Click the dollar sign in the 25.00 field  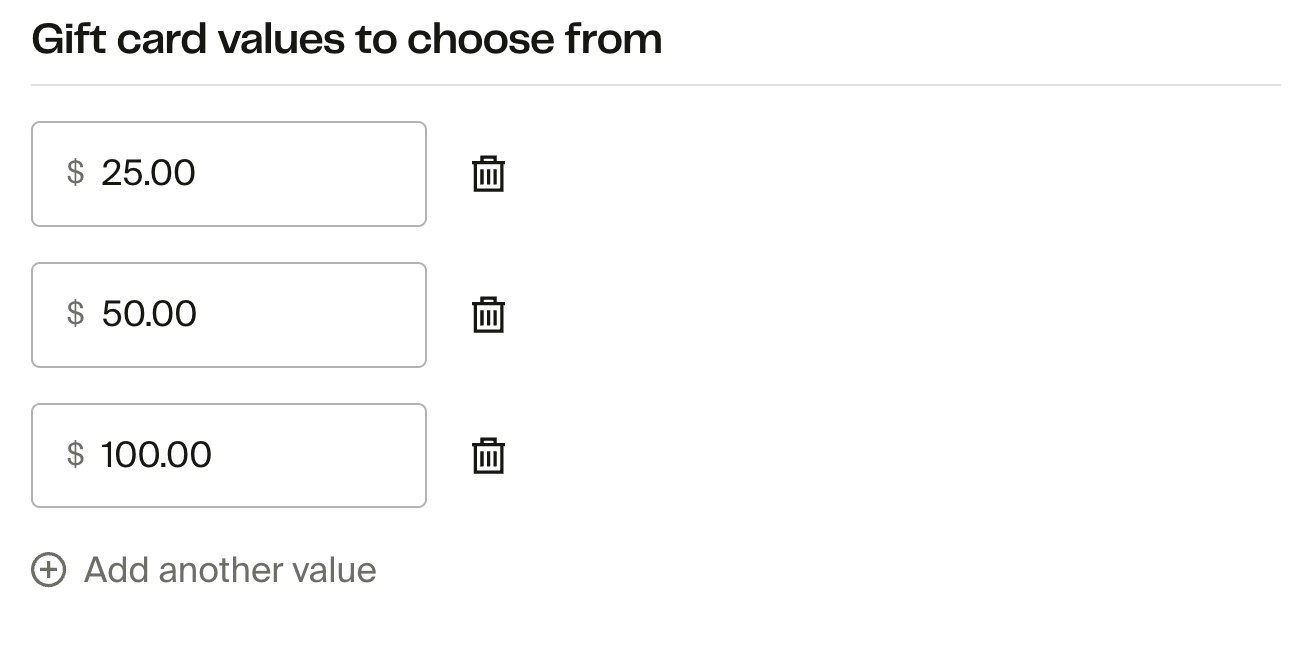[x=75, y=173]
